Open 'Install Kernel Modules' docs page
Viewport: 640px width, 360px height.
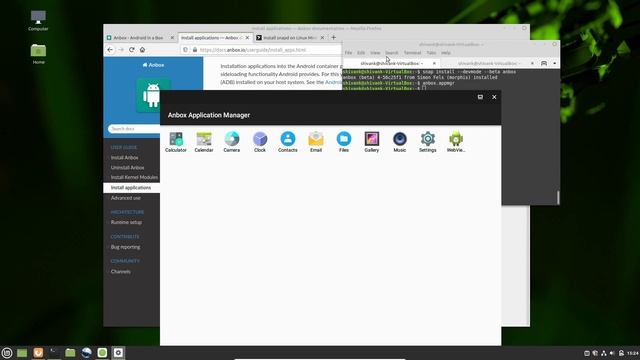[x=134, y=177]
